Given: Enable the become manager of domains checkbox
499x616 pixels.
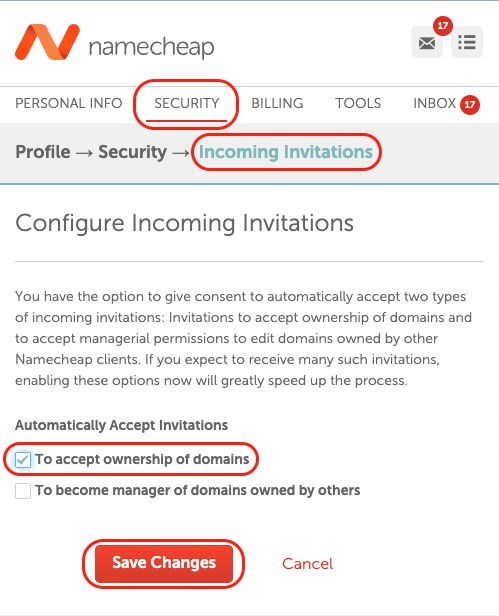Looking at the screenshot, I should pyautogui.click(x=23, y=491).
